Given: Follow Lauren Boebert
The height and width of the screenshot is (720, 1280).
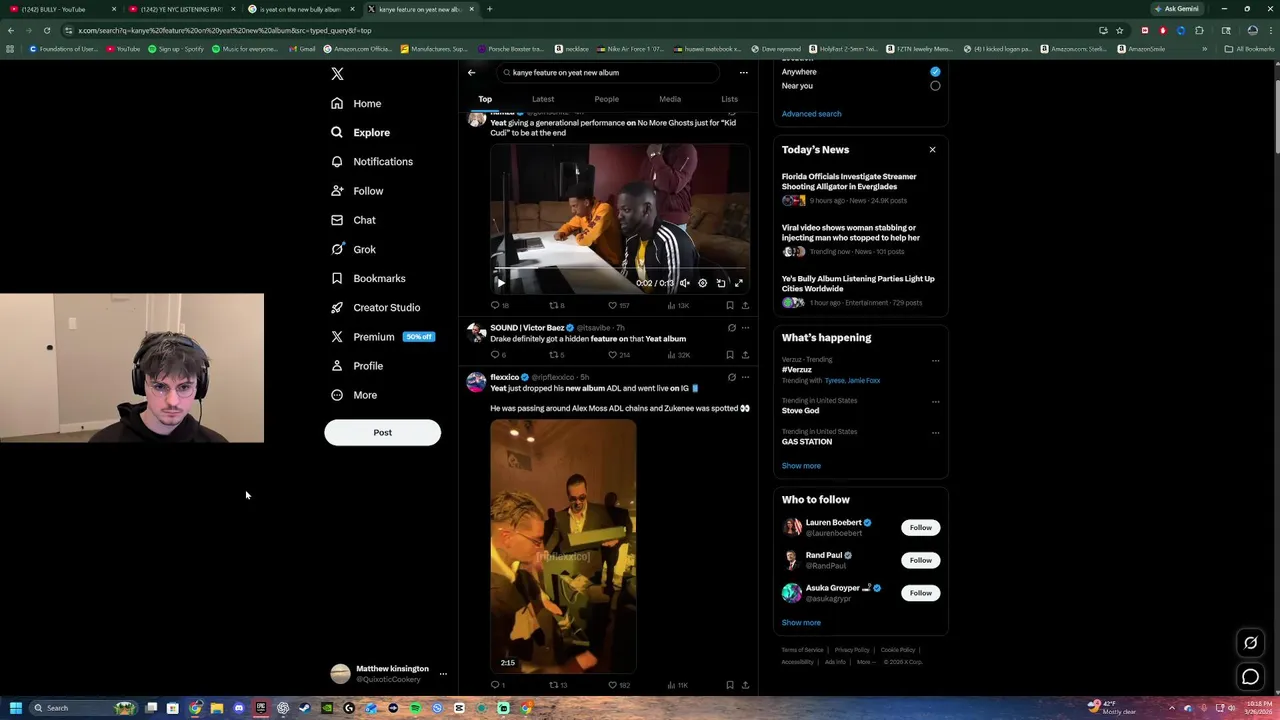Looking at the screenshot, I should (920, 527).
